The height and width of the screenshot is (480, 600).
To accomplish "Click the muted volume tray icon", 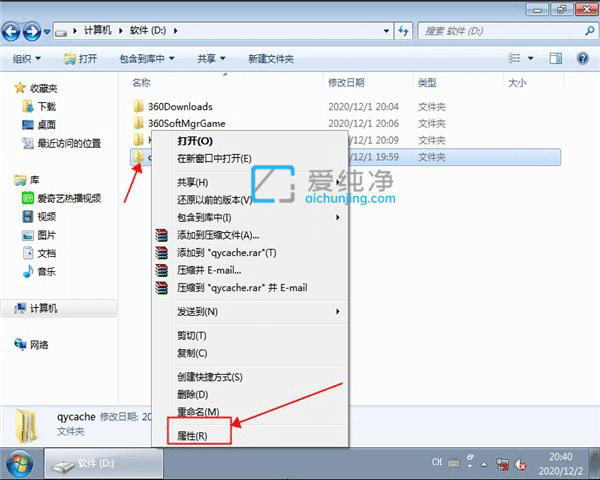I will [520, 465].
